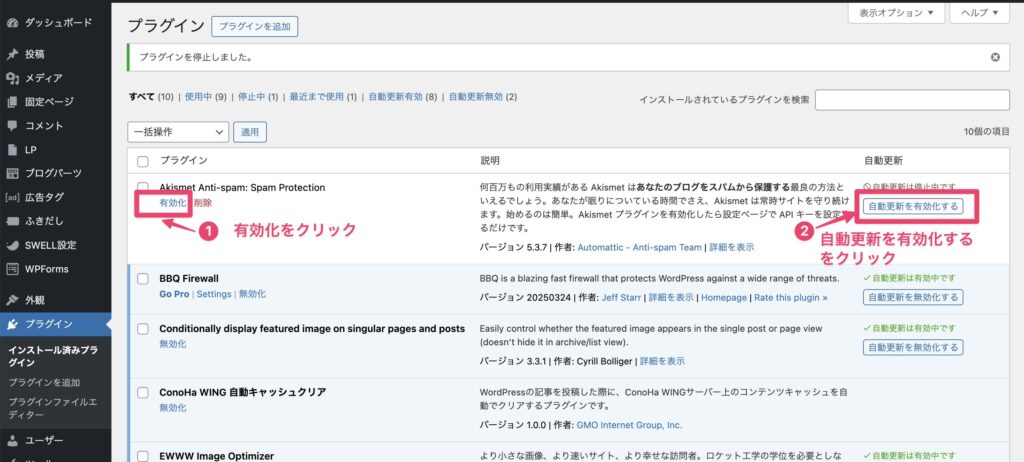Open プラグインを追加 in the sidebar submenu
The width and height of the screenshot is (1024, 462).
click(44, 382)
